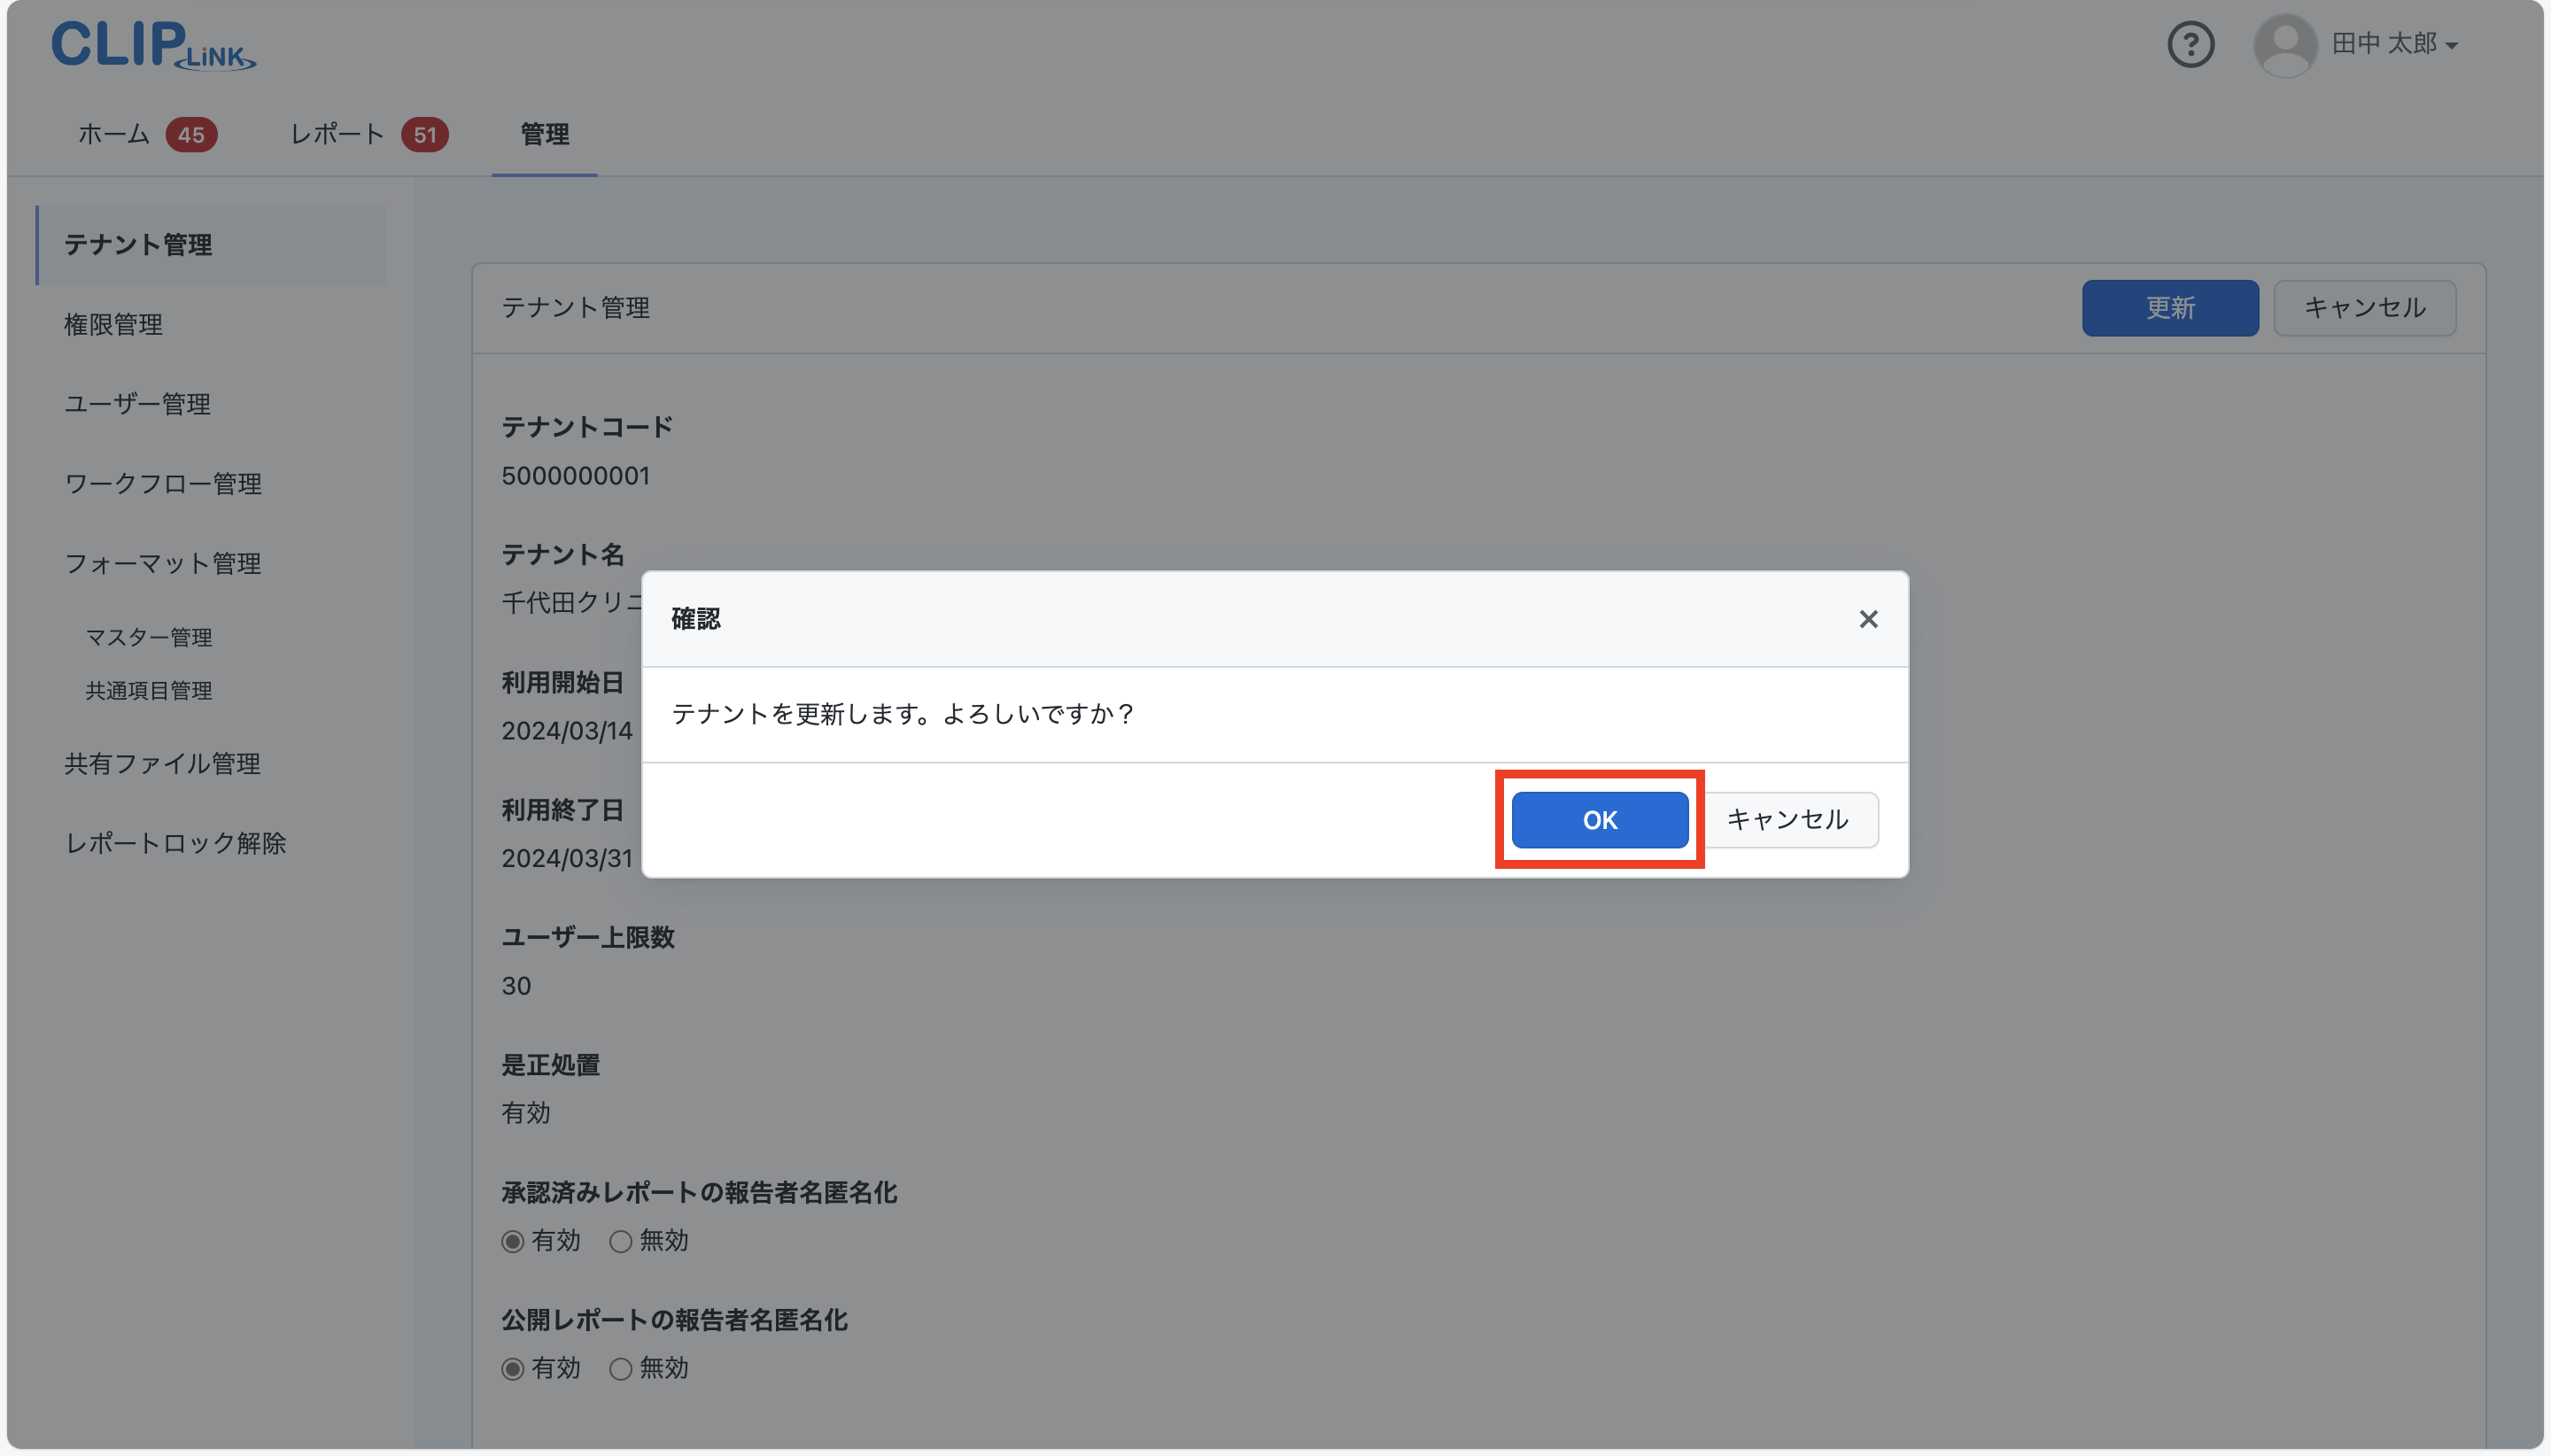Click the user avatar icon
This screenshot has height=1456, width=2551.
tap(2285, 45)
